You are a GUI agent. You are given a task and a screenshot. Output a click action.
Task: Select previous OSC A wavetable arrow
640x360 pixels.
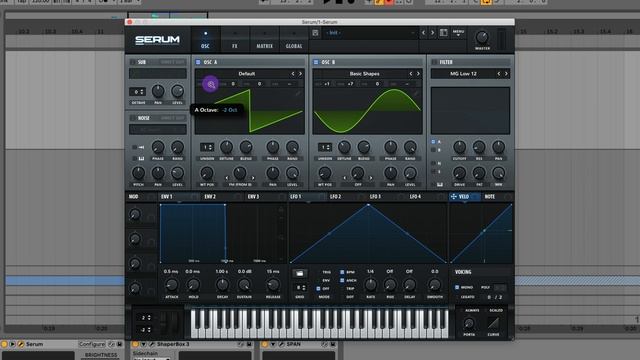(293, 74)
